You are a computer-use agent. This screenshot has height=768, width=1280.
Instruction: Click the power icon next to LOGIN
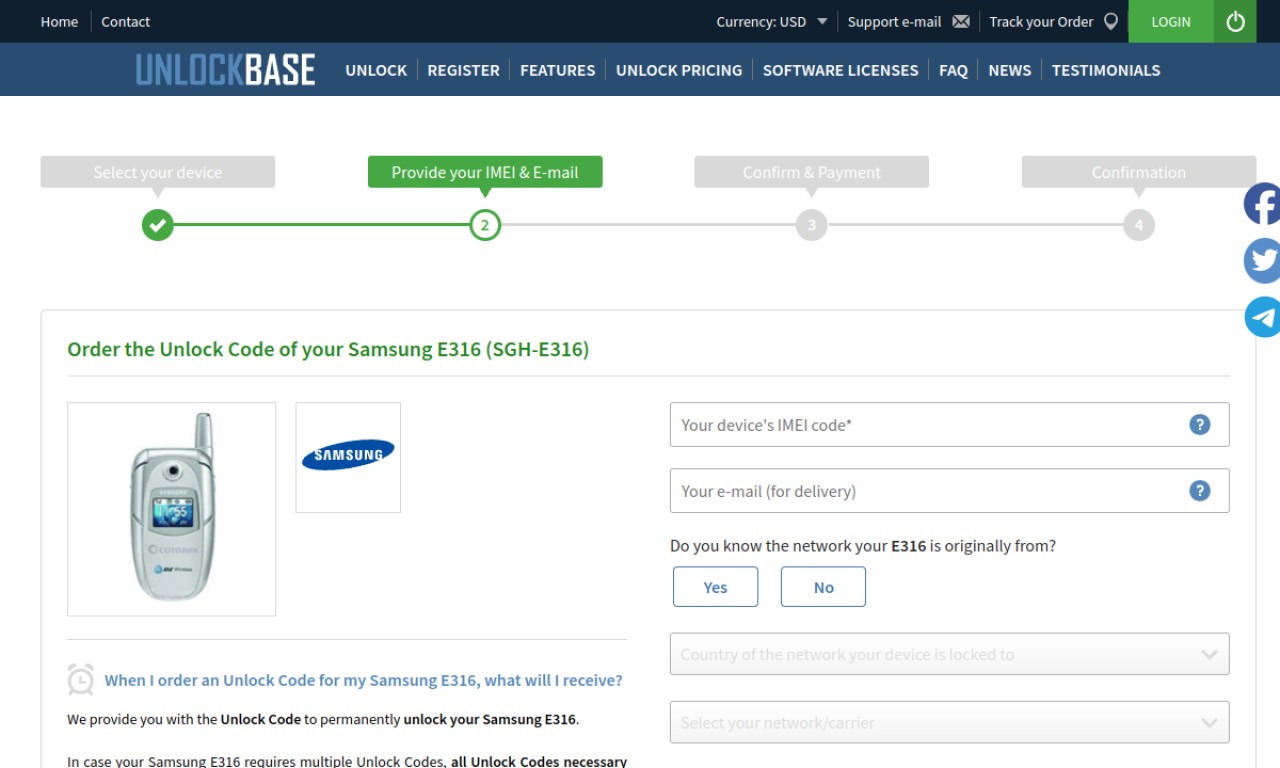[1235, 21]
